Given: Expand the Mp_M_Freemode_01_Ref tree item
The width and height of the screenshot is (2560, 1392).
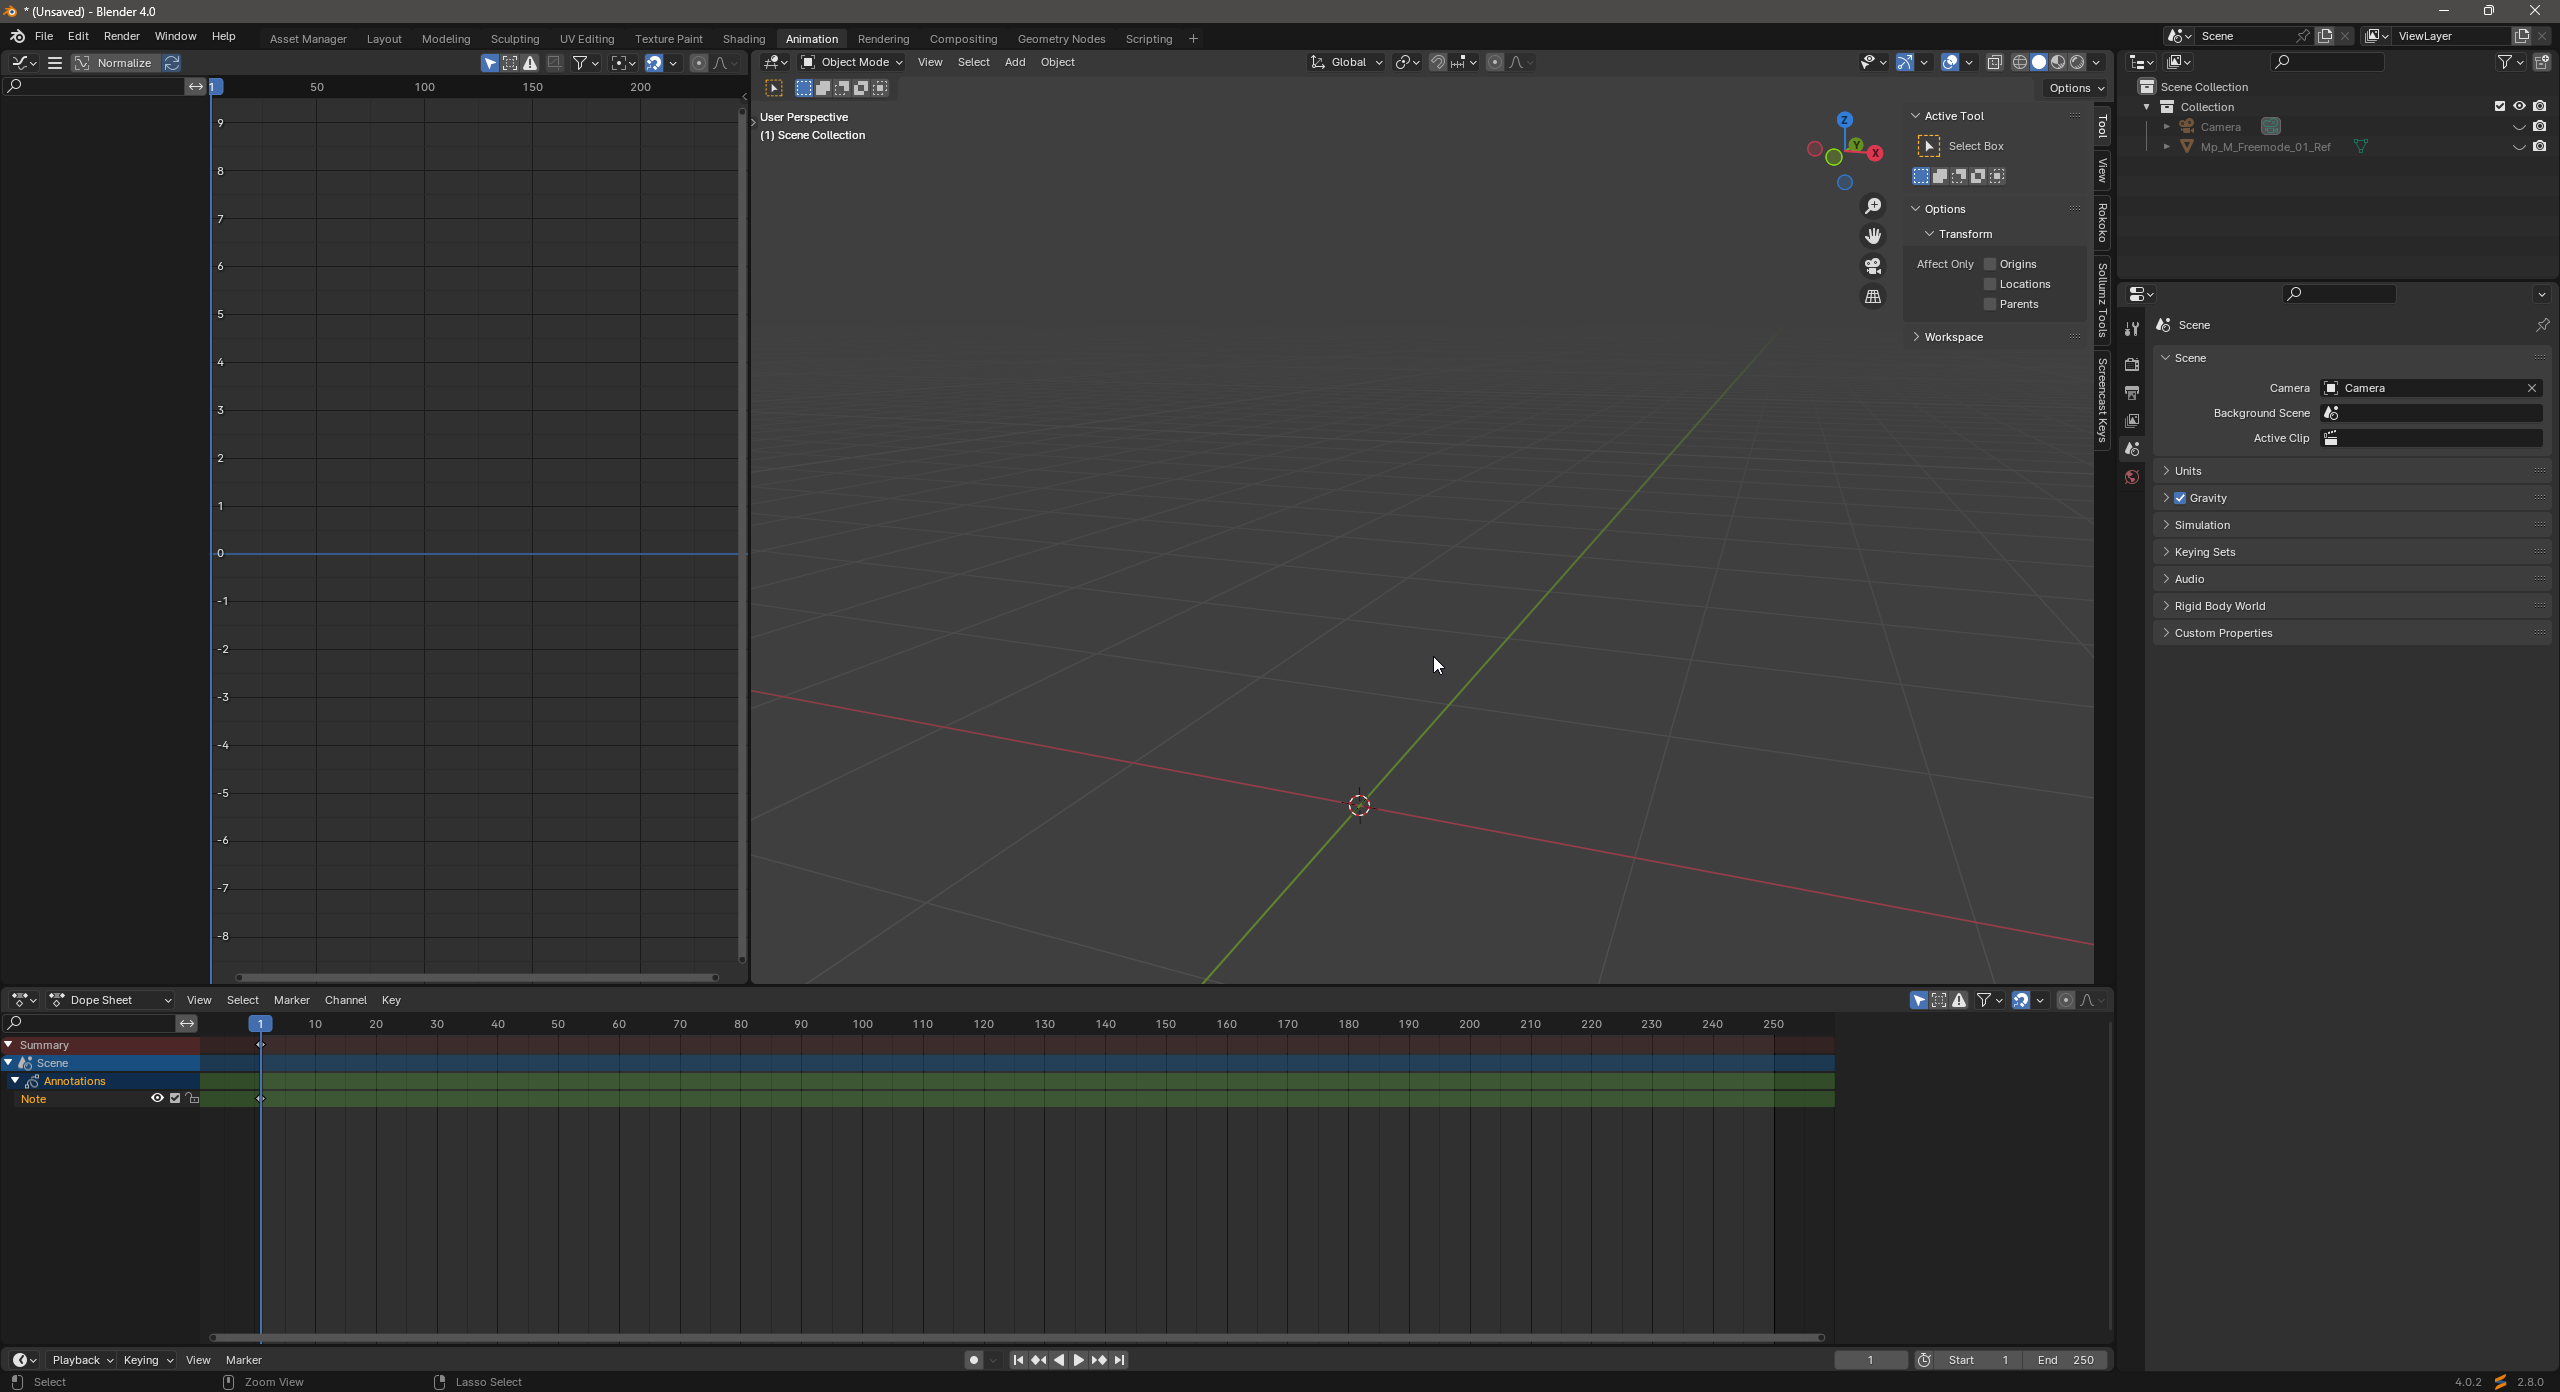Looking at the screenshot, I should coord(2166,146).
